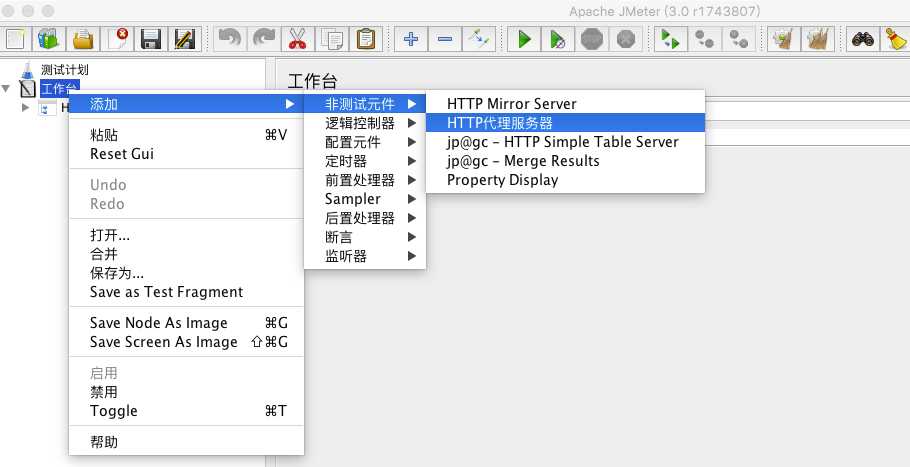Click the Toggle element icon
Image resolution: width=910 pixels, height=467 pixels.
[x=479, y=39]
